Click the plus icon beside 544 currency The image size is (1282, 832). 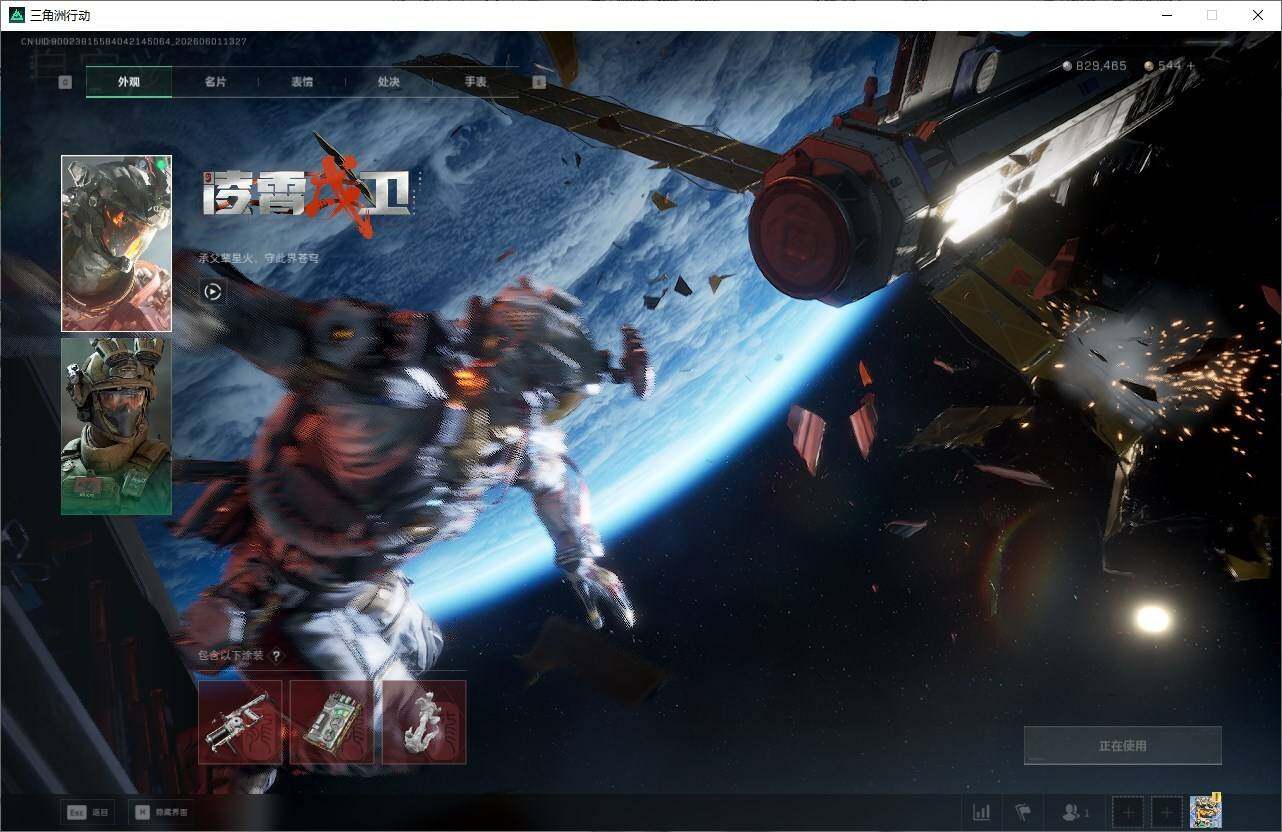click(1191, 66)
